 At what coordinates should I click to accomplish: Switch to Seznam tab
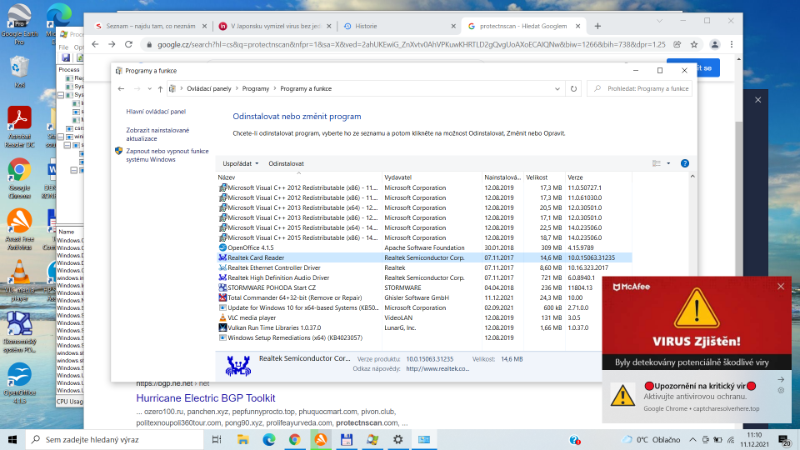point(151,26)
